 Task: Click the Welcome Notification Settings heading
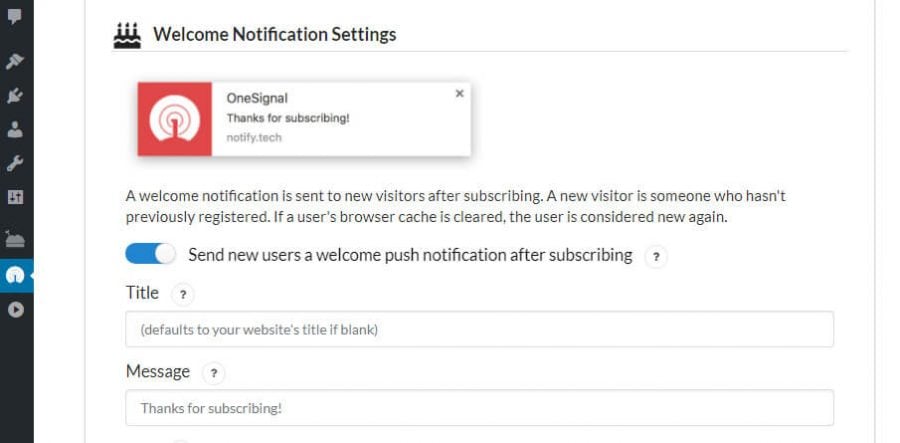(274, 35)
